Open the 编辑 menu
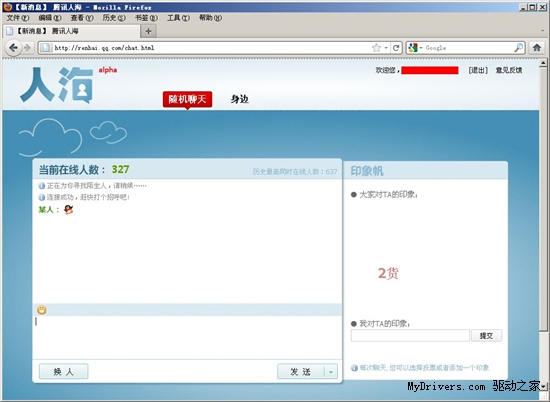550x402 pixels. click(50, 18)
